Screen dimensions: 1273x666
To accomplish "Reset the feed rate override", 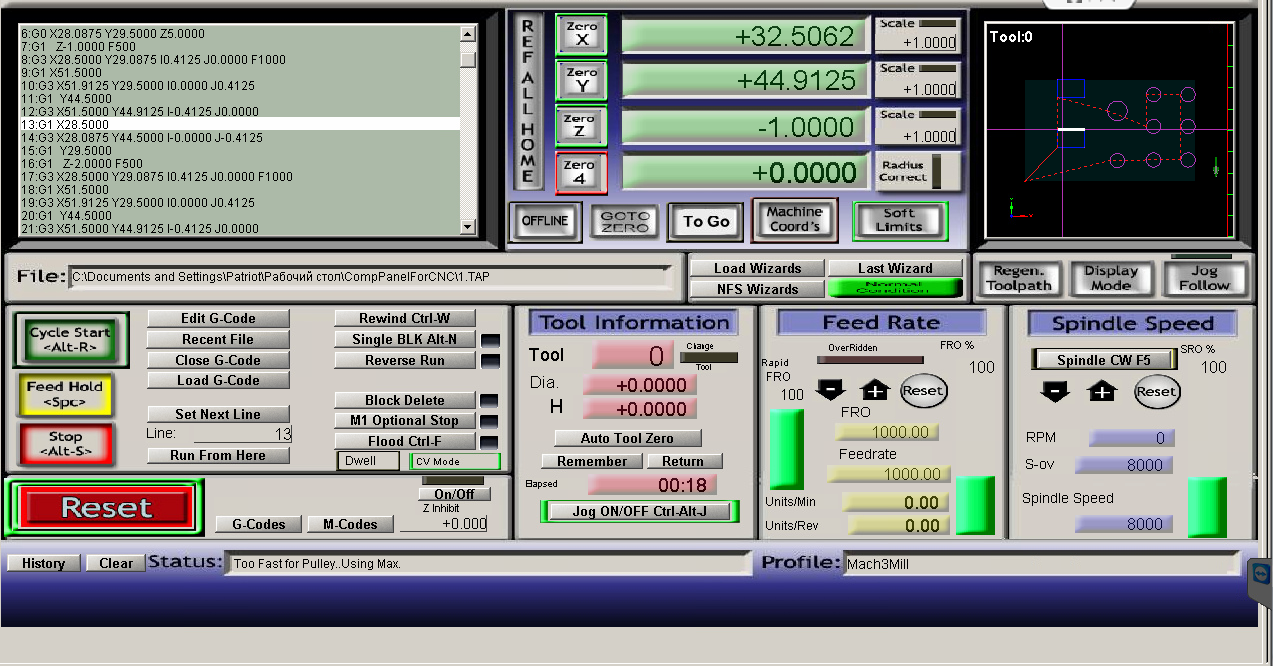I will click(x=923, y=391).
